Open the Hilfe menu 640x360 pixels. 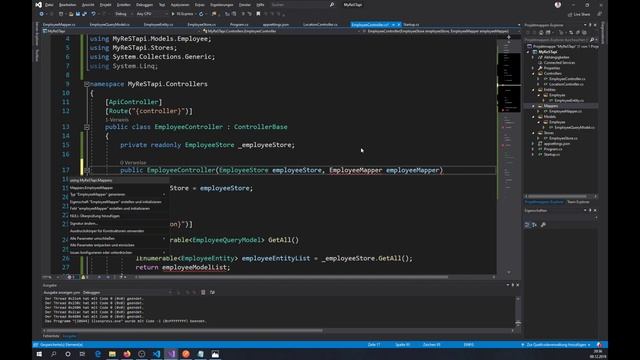coord(260,5)
